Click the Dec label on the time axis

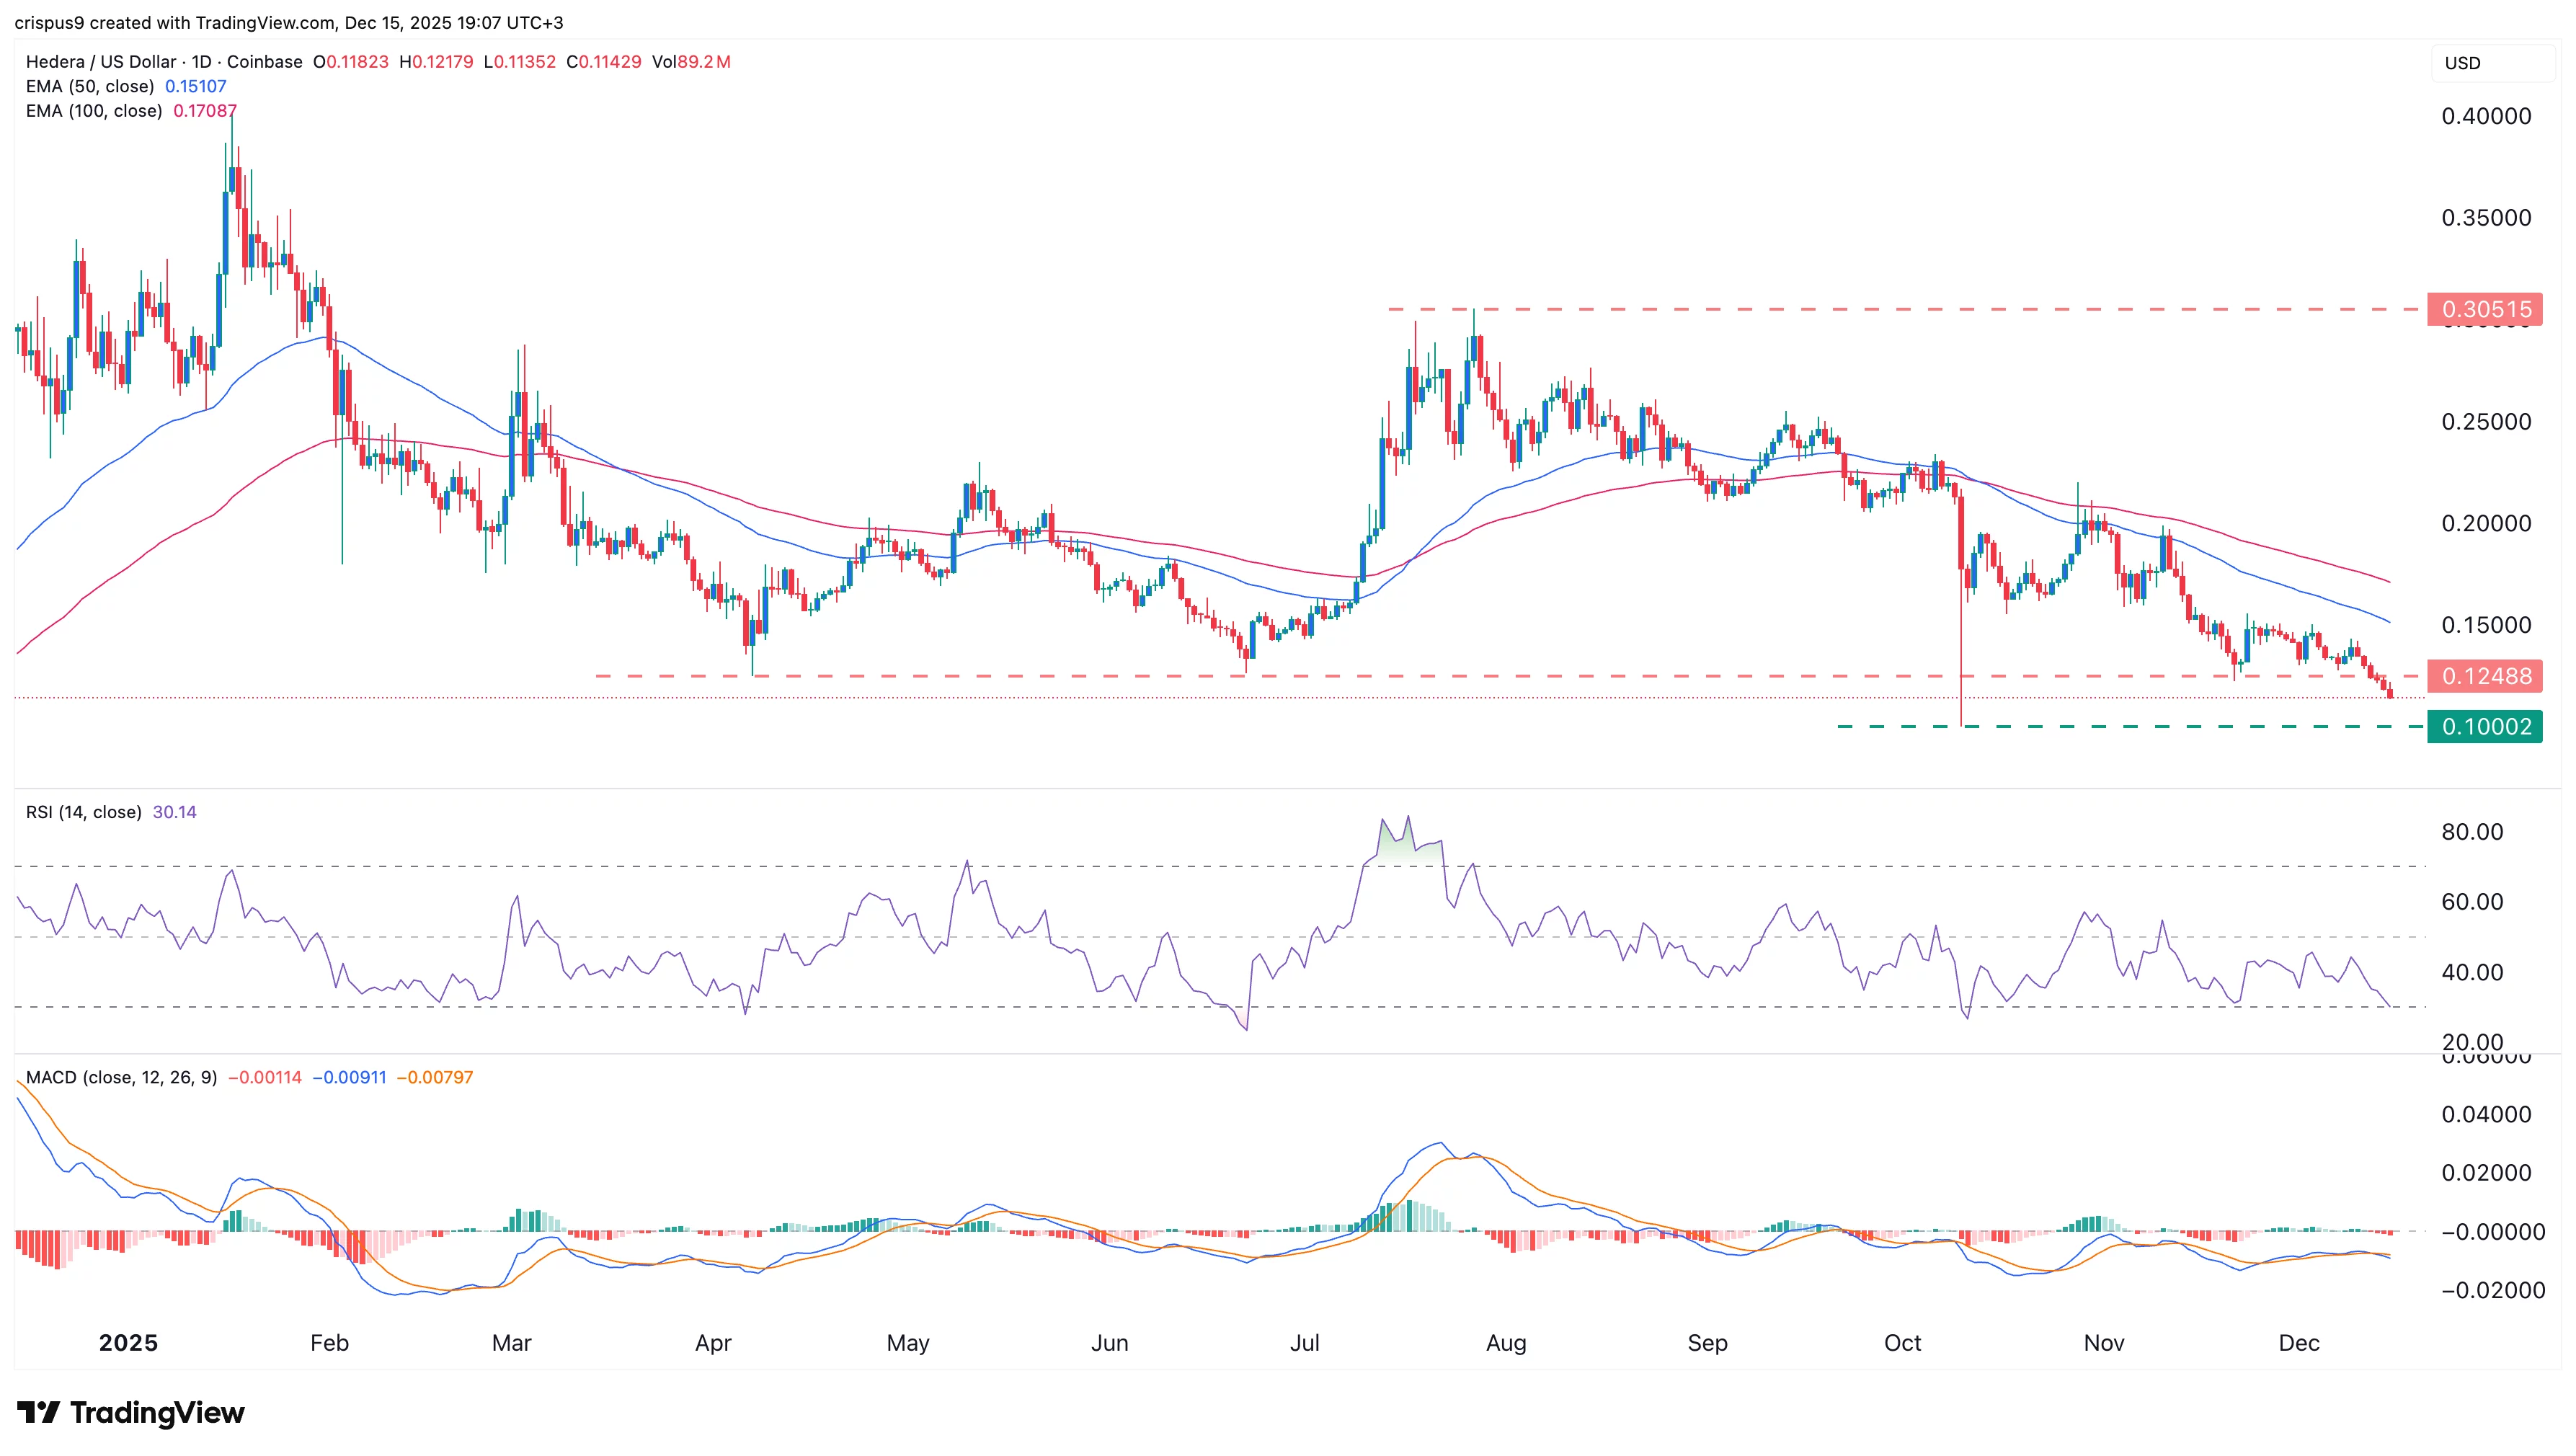pos(2300,1343)
